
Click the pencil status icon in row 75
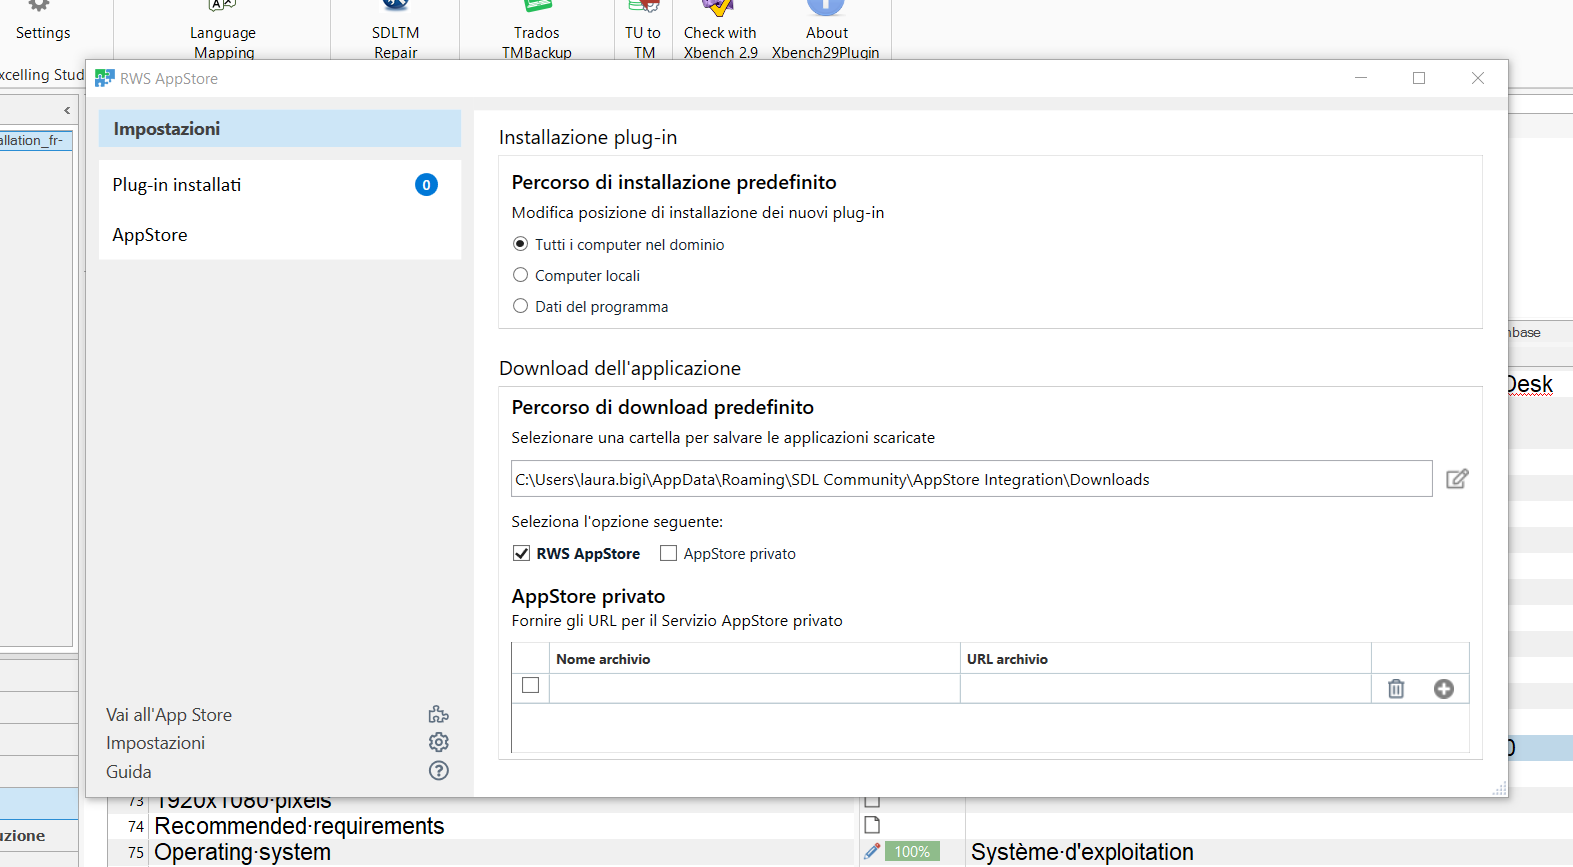click(872, 851)
